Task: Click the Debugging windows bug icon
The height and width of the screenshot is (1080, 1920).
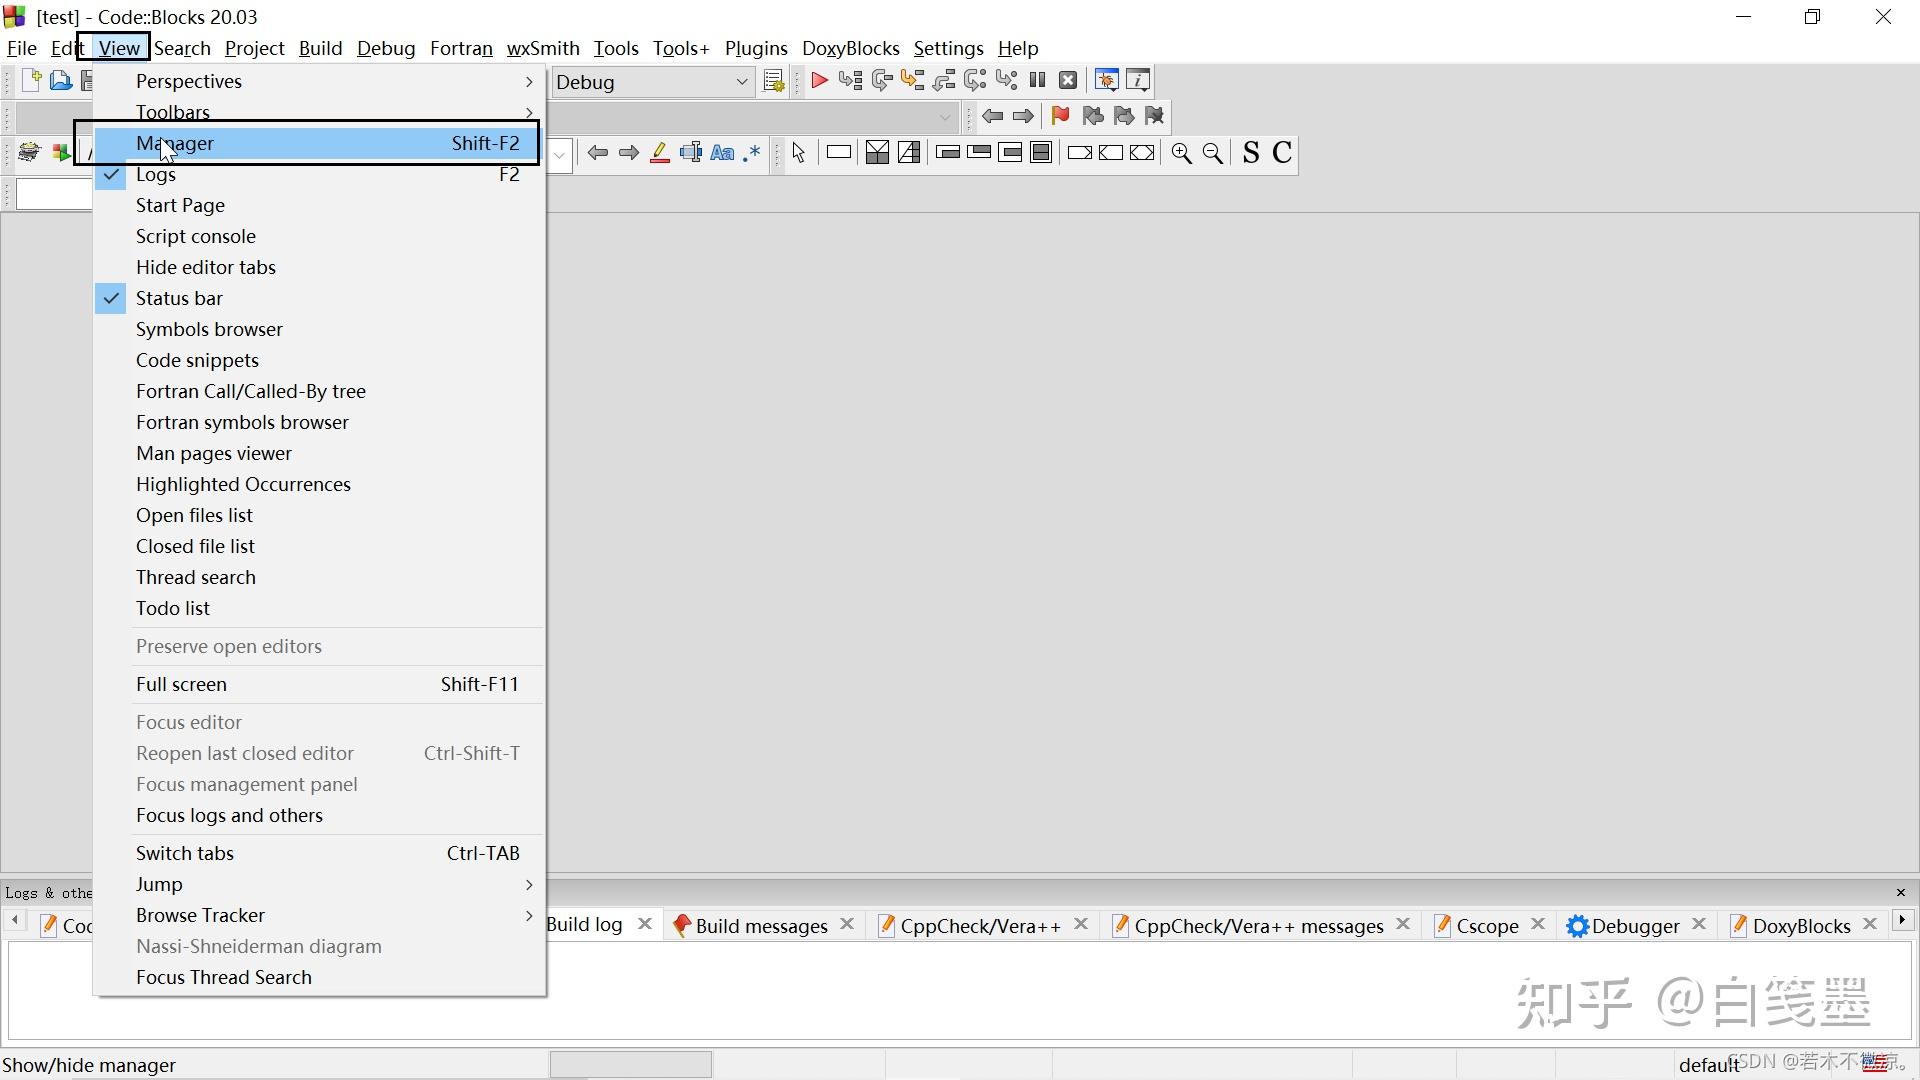Action: pos(1106,81)
